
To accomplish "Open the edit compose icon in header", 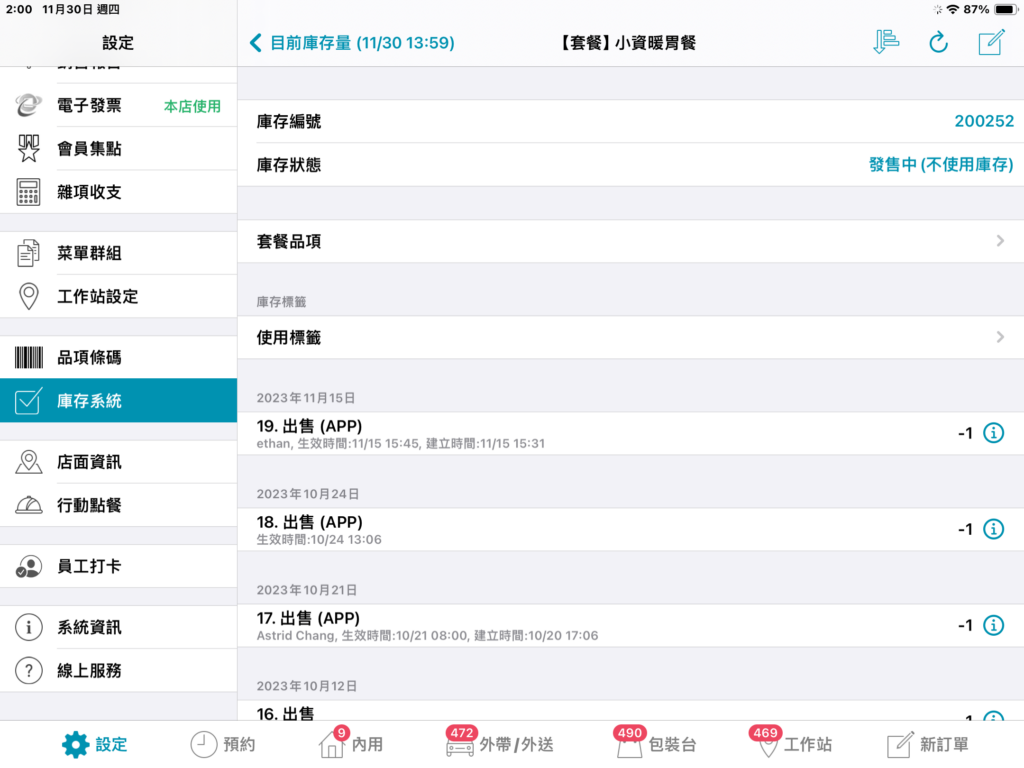I will coord(991,42).
